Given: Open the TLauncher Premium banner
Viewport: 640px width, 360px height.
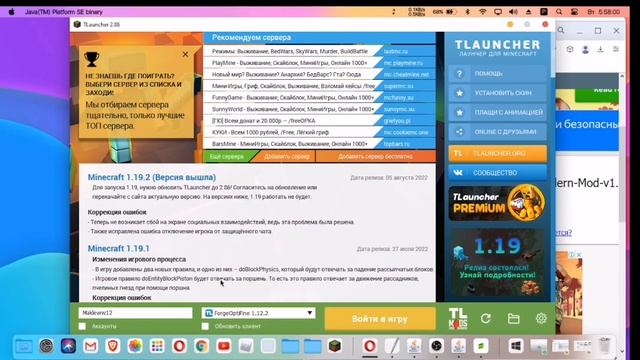Looking at the screenshot, I should point(497,203).
